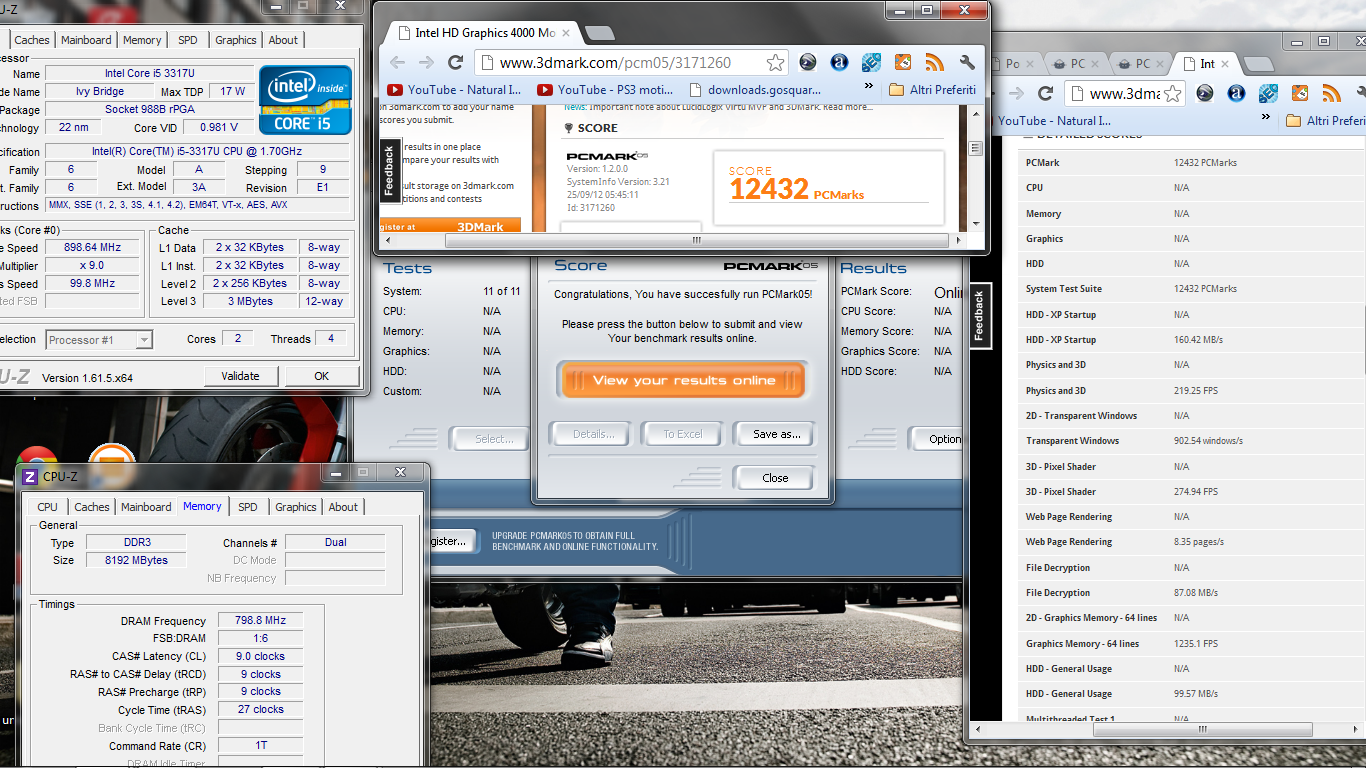Switch to first 'Po' tab in right Chrome

(x=1012, y=63)
